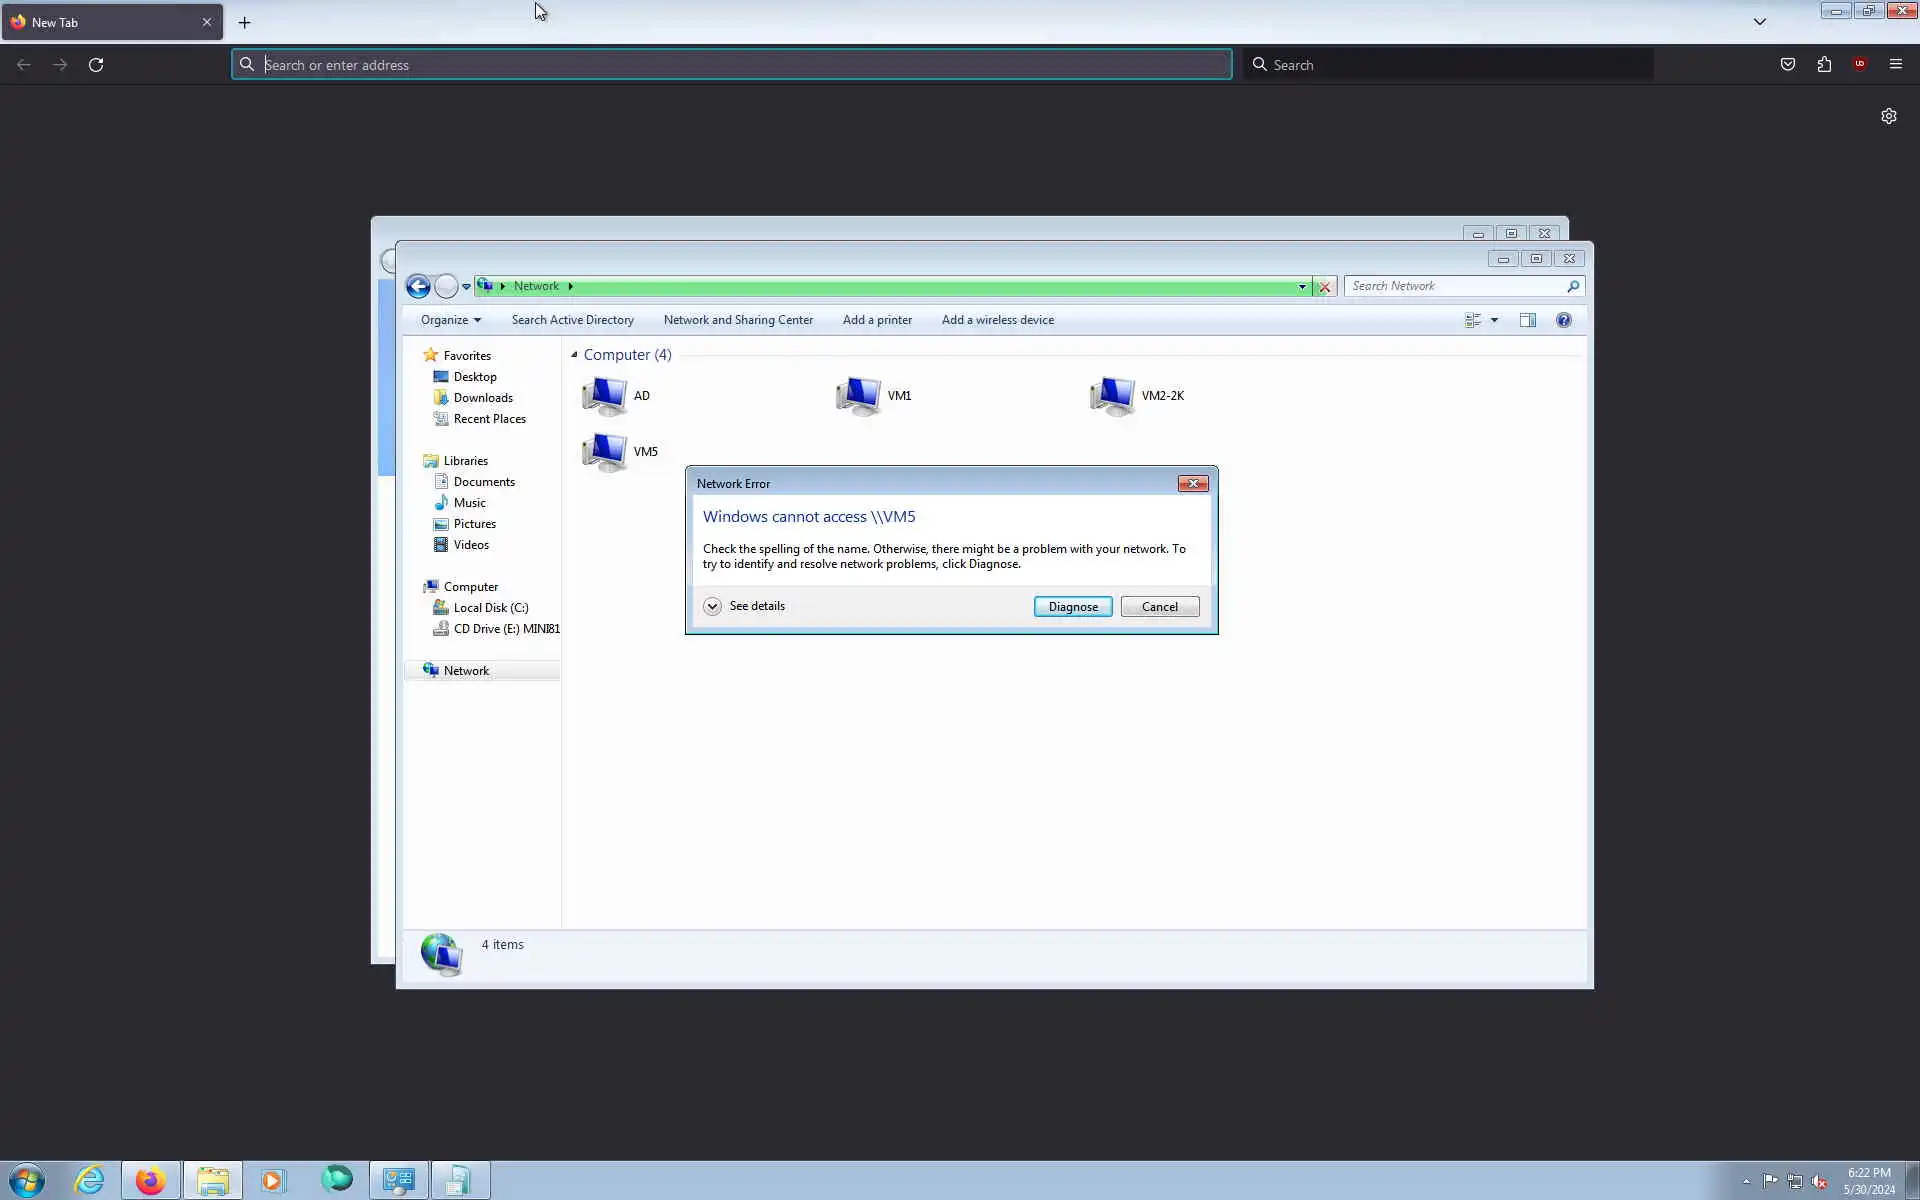This screenshot has width=1920, height=1200.
Task: Collapse the Computer (4) group
Action: point(574,355)
